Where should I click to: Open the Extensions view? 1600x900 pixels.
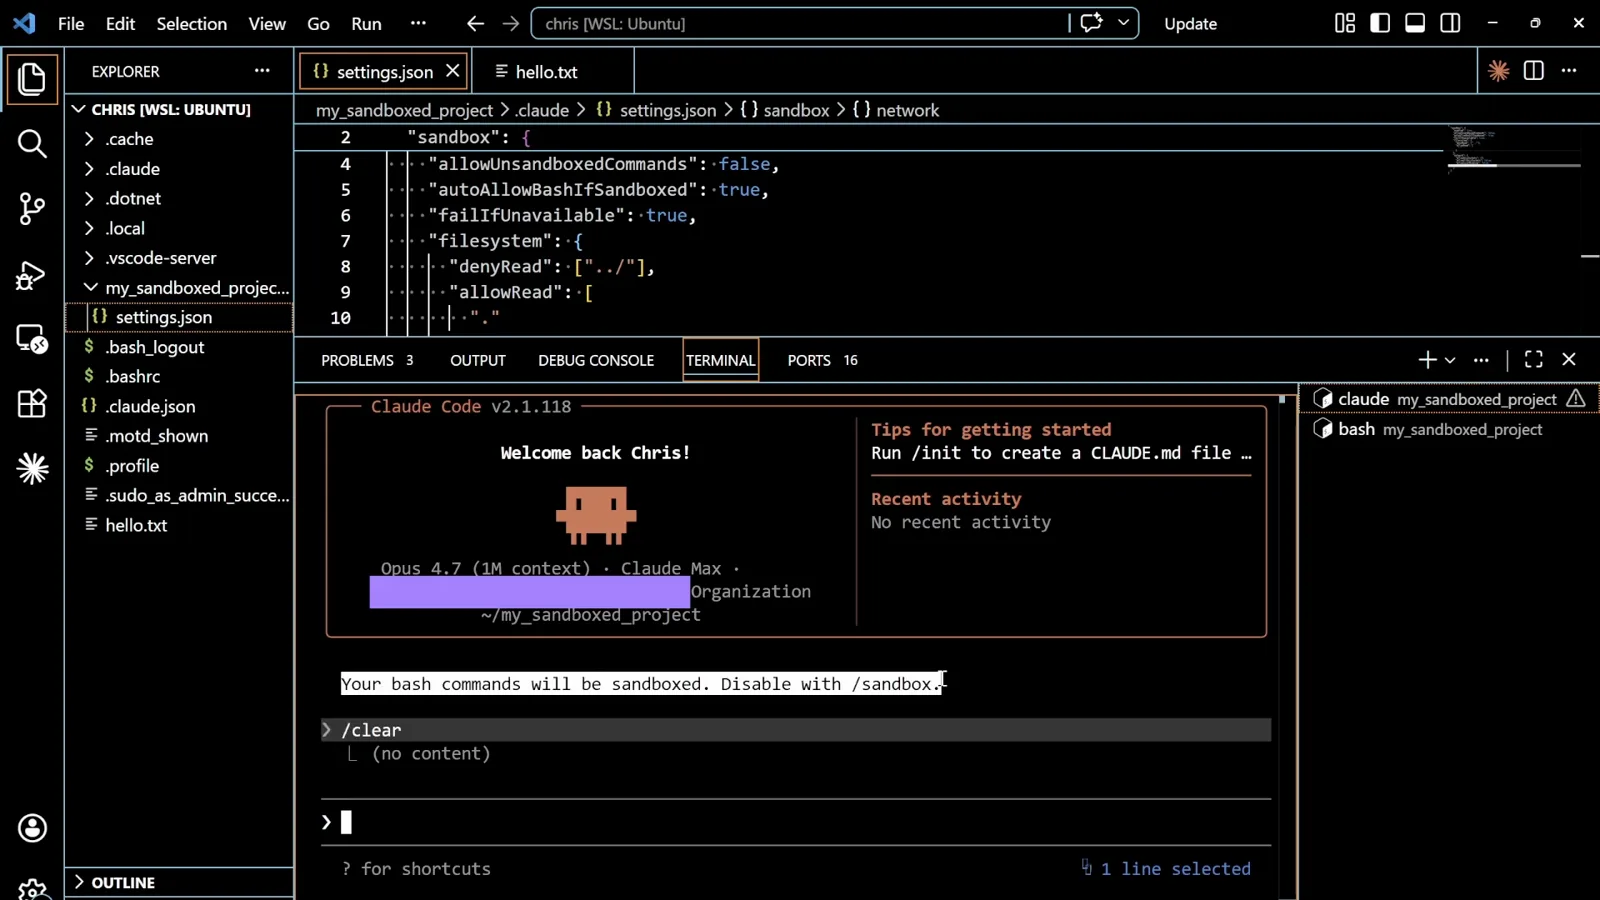(x=32, y=403)
